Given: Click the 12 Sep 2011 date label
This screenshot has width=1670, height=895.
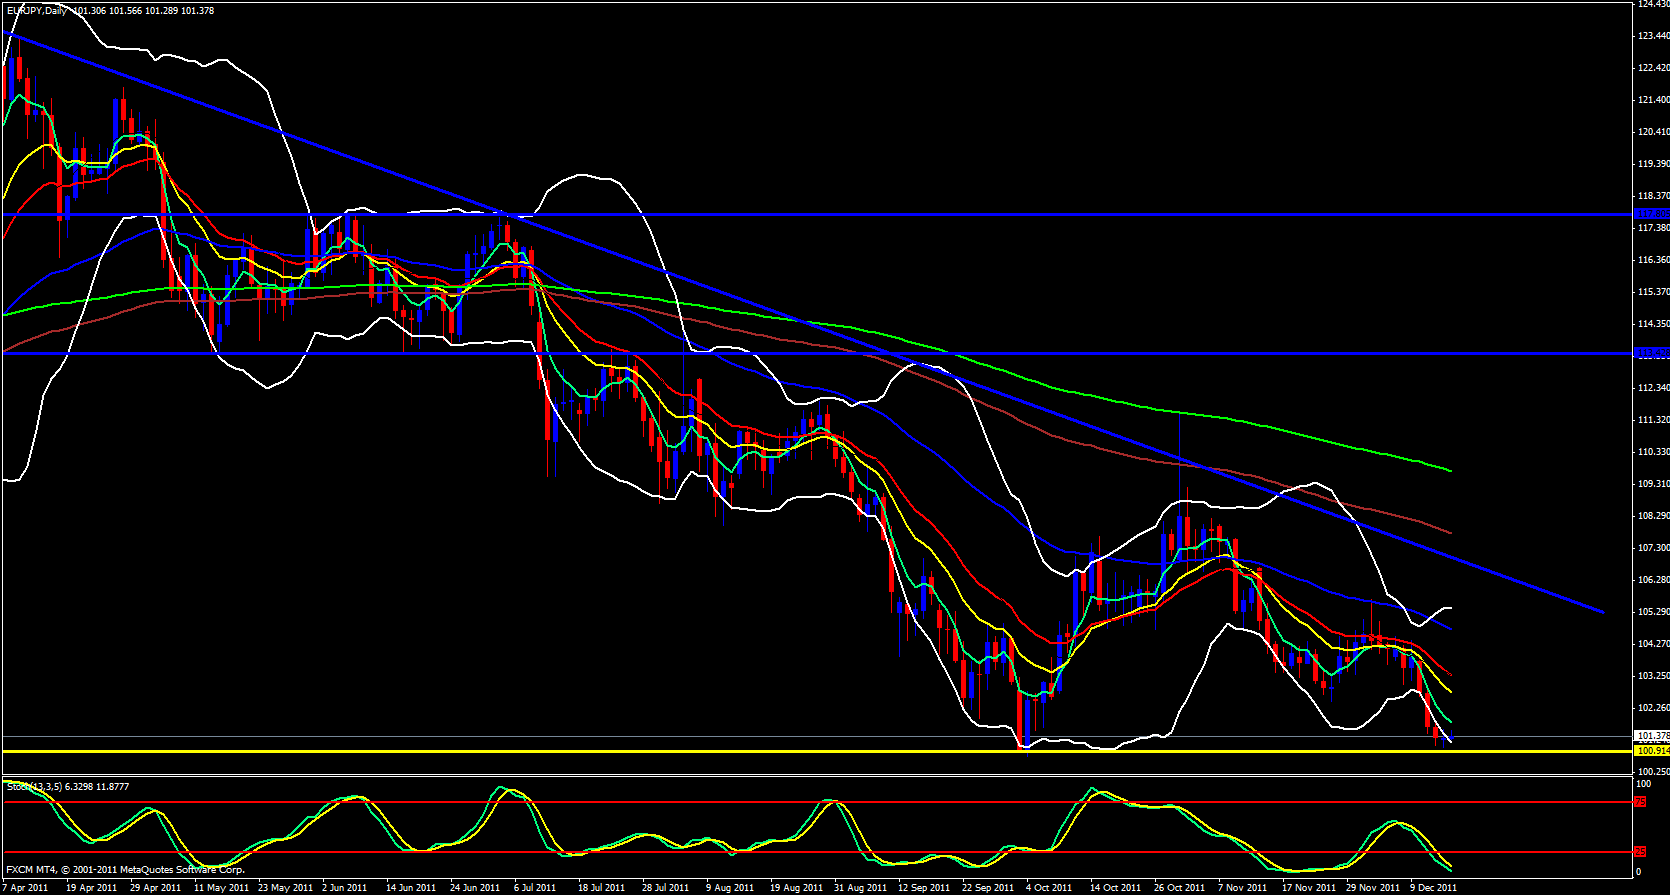Looking at the screenshot, I should click(923, 887).
